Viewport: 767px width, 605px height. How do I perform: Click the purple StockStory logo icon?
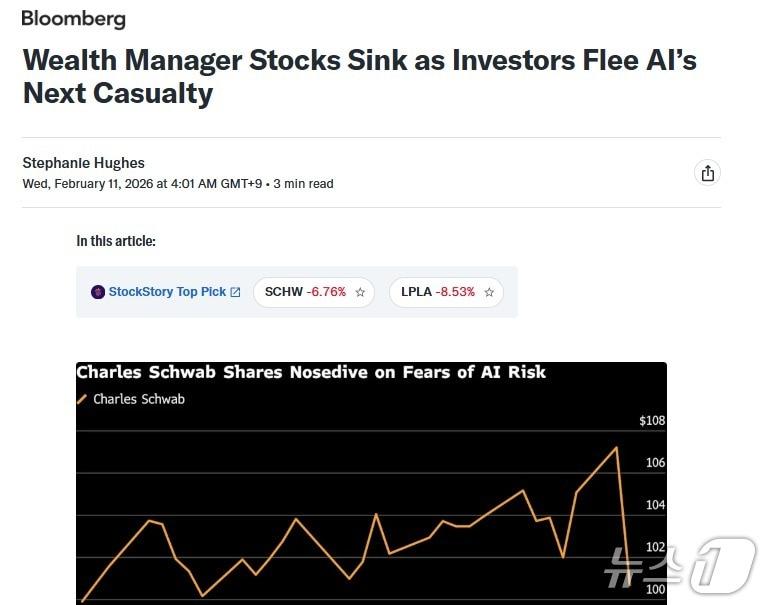click(98, 292)
